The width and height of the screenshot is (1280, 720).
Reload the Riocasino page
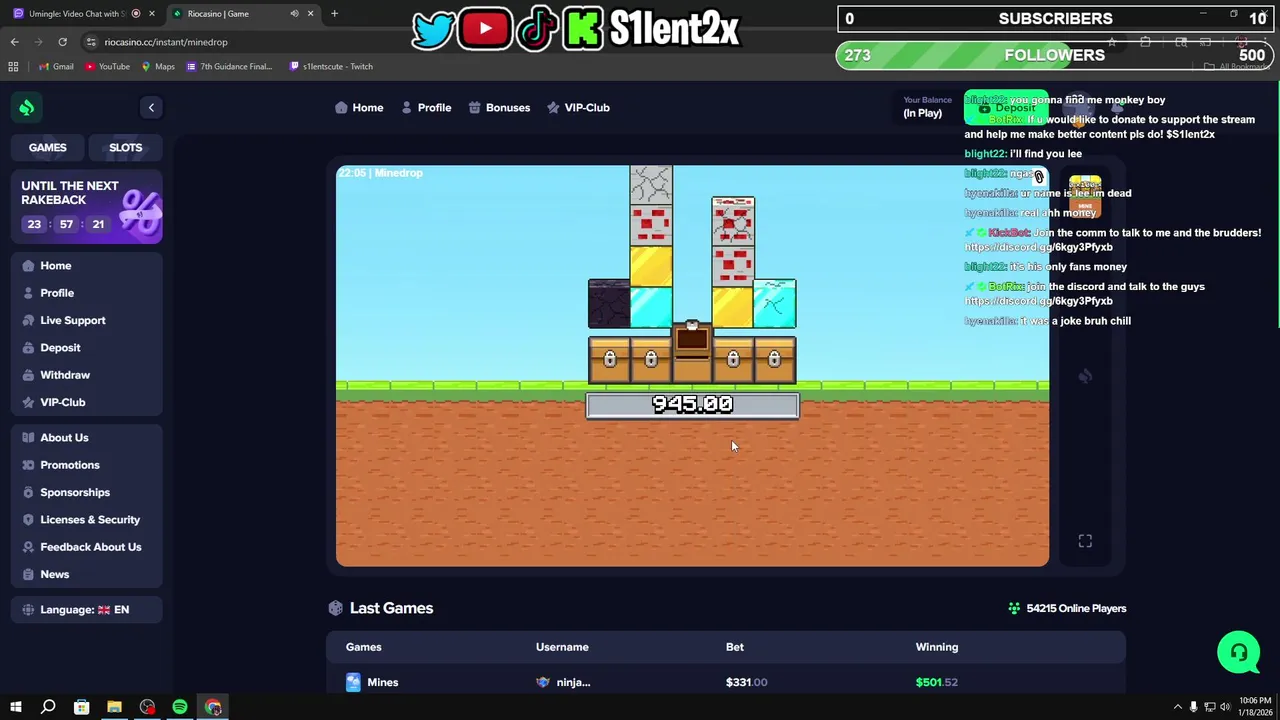pos(62,42)
